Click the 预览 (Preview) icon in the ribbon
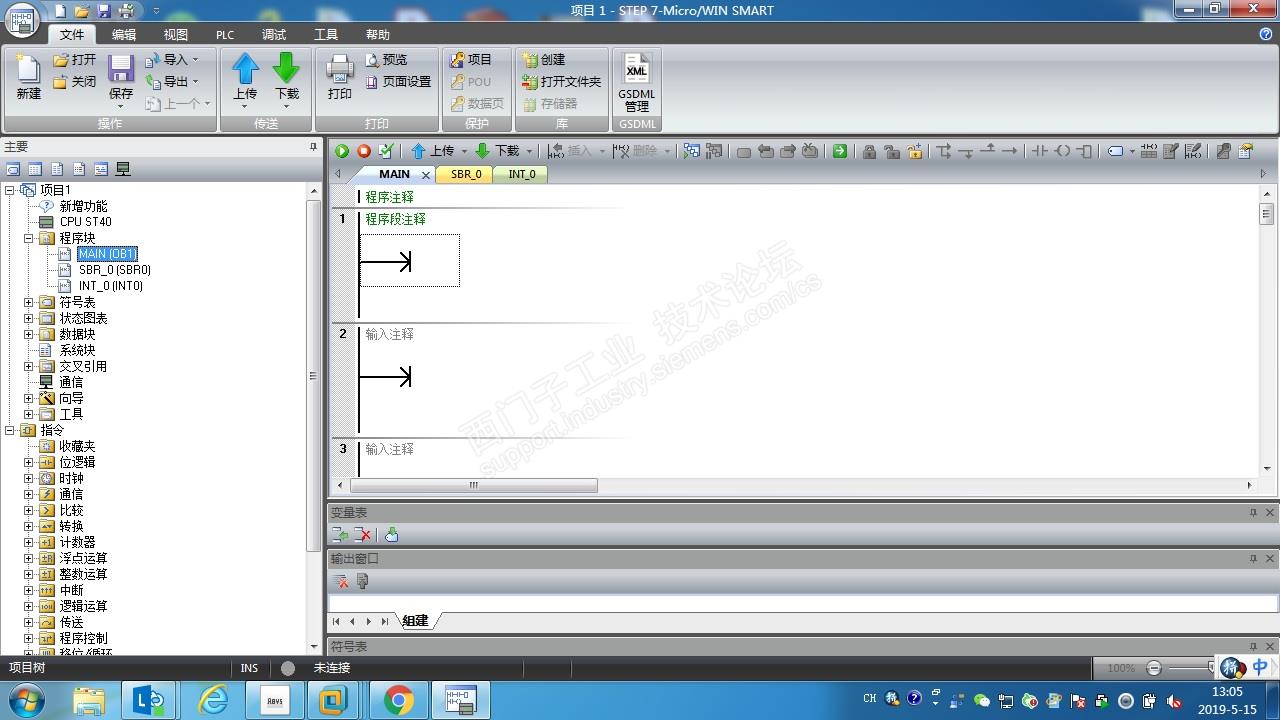Viewport: 1280px width, 720px height. click(372, 60)
